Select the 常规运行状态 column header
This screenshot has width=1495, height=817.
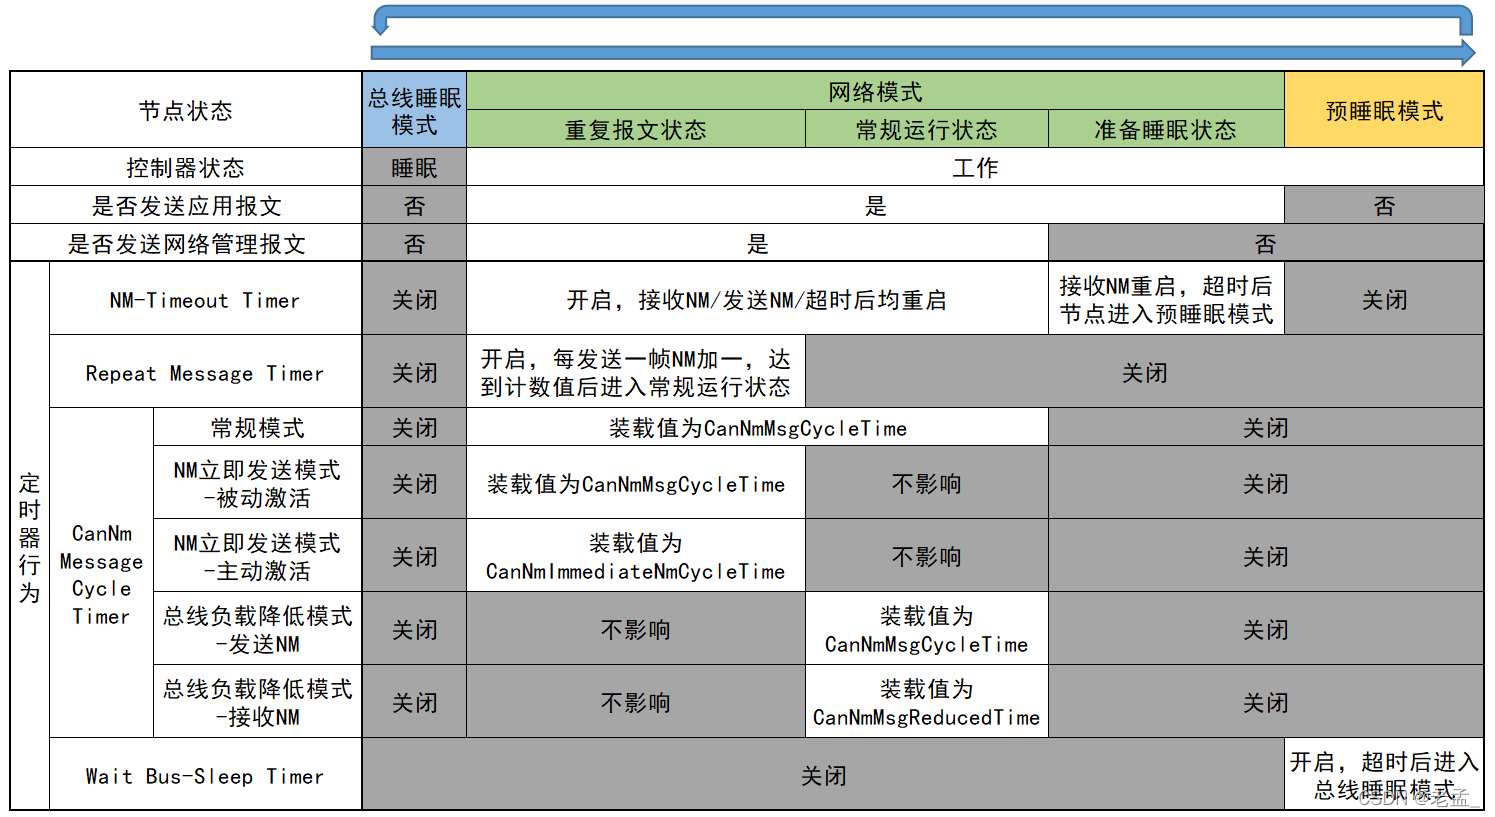click(926, 129)
